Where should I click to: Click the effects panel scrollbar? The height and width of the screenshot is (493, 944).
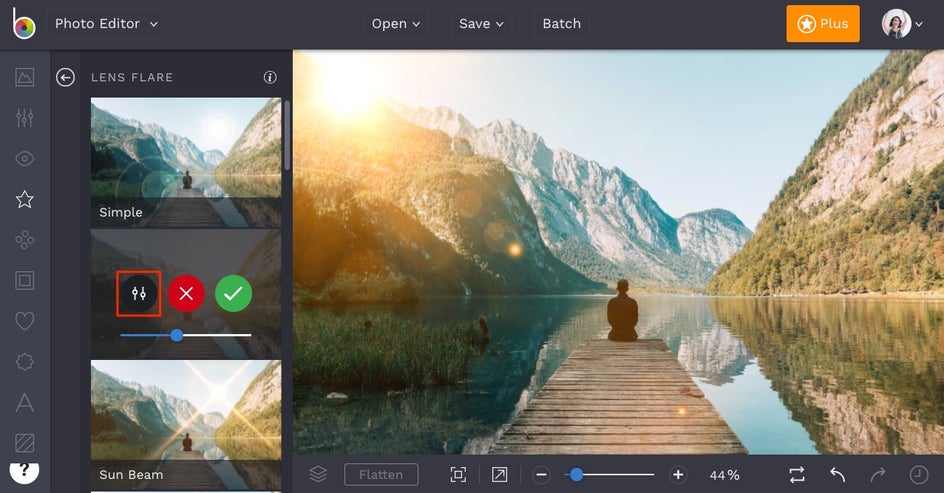click(287, 135)
